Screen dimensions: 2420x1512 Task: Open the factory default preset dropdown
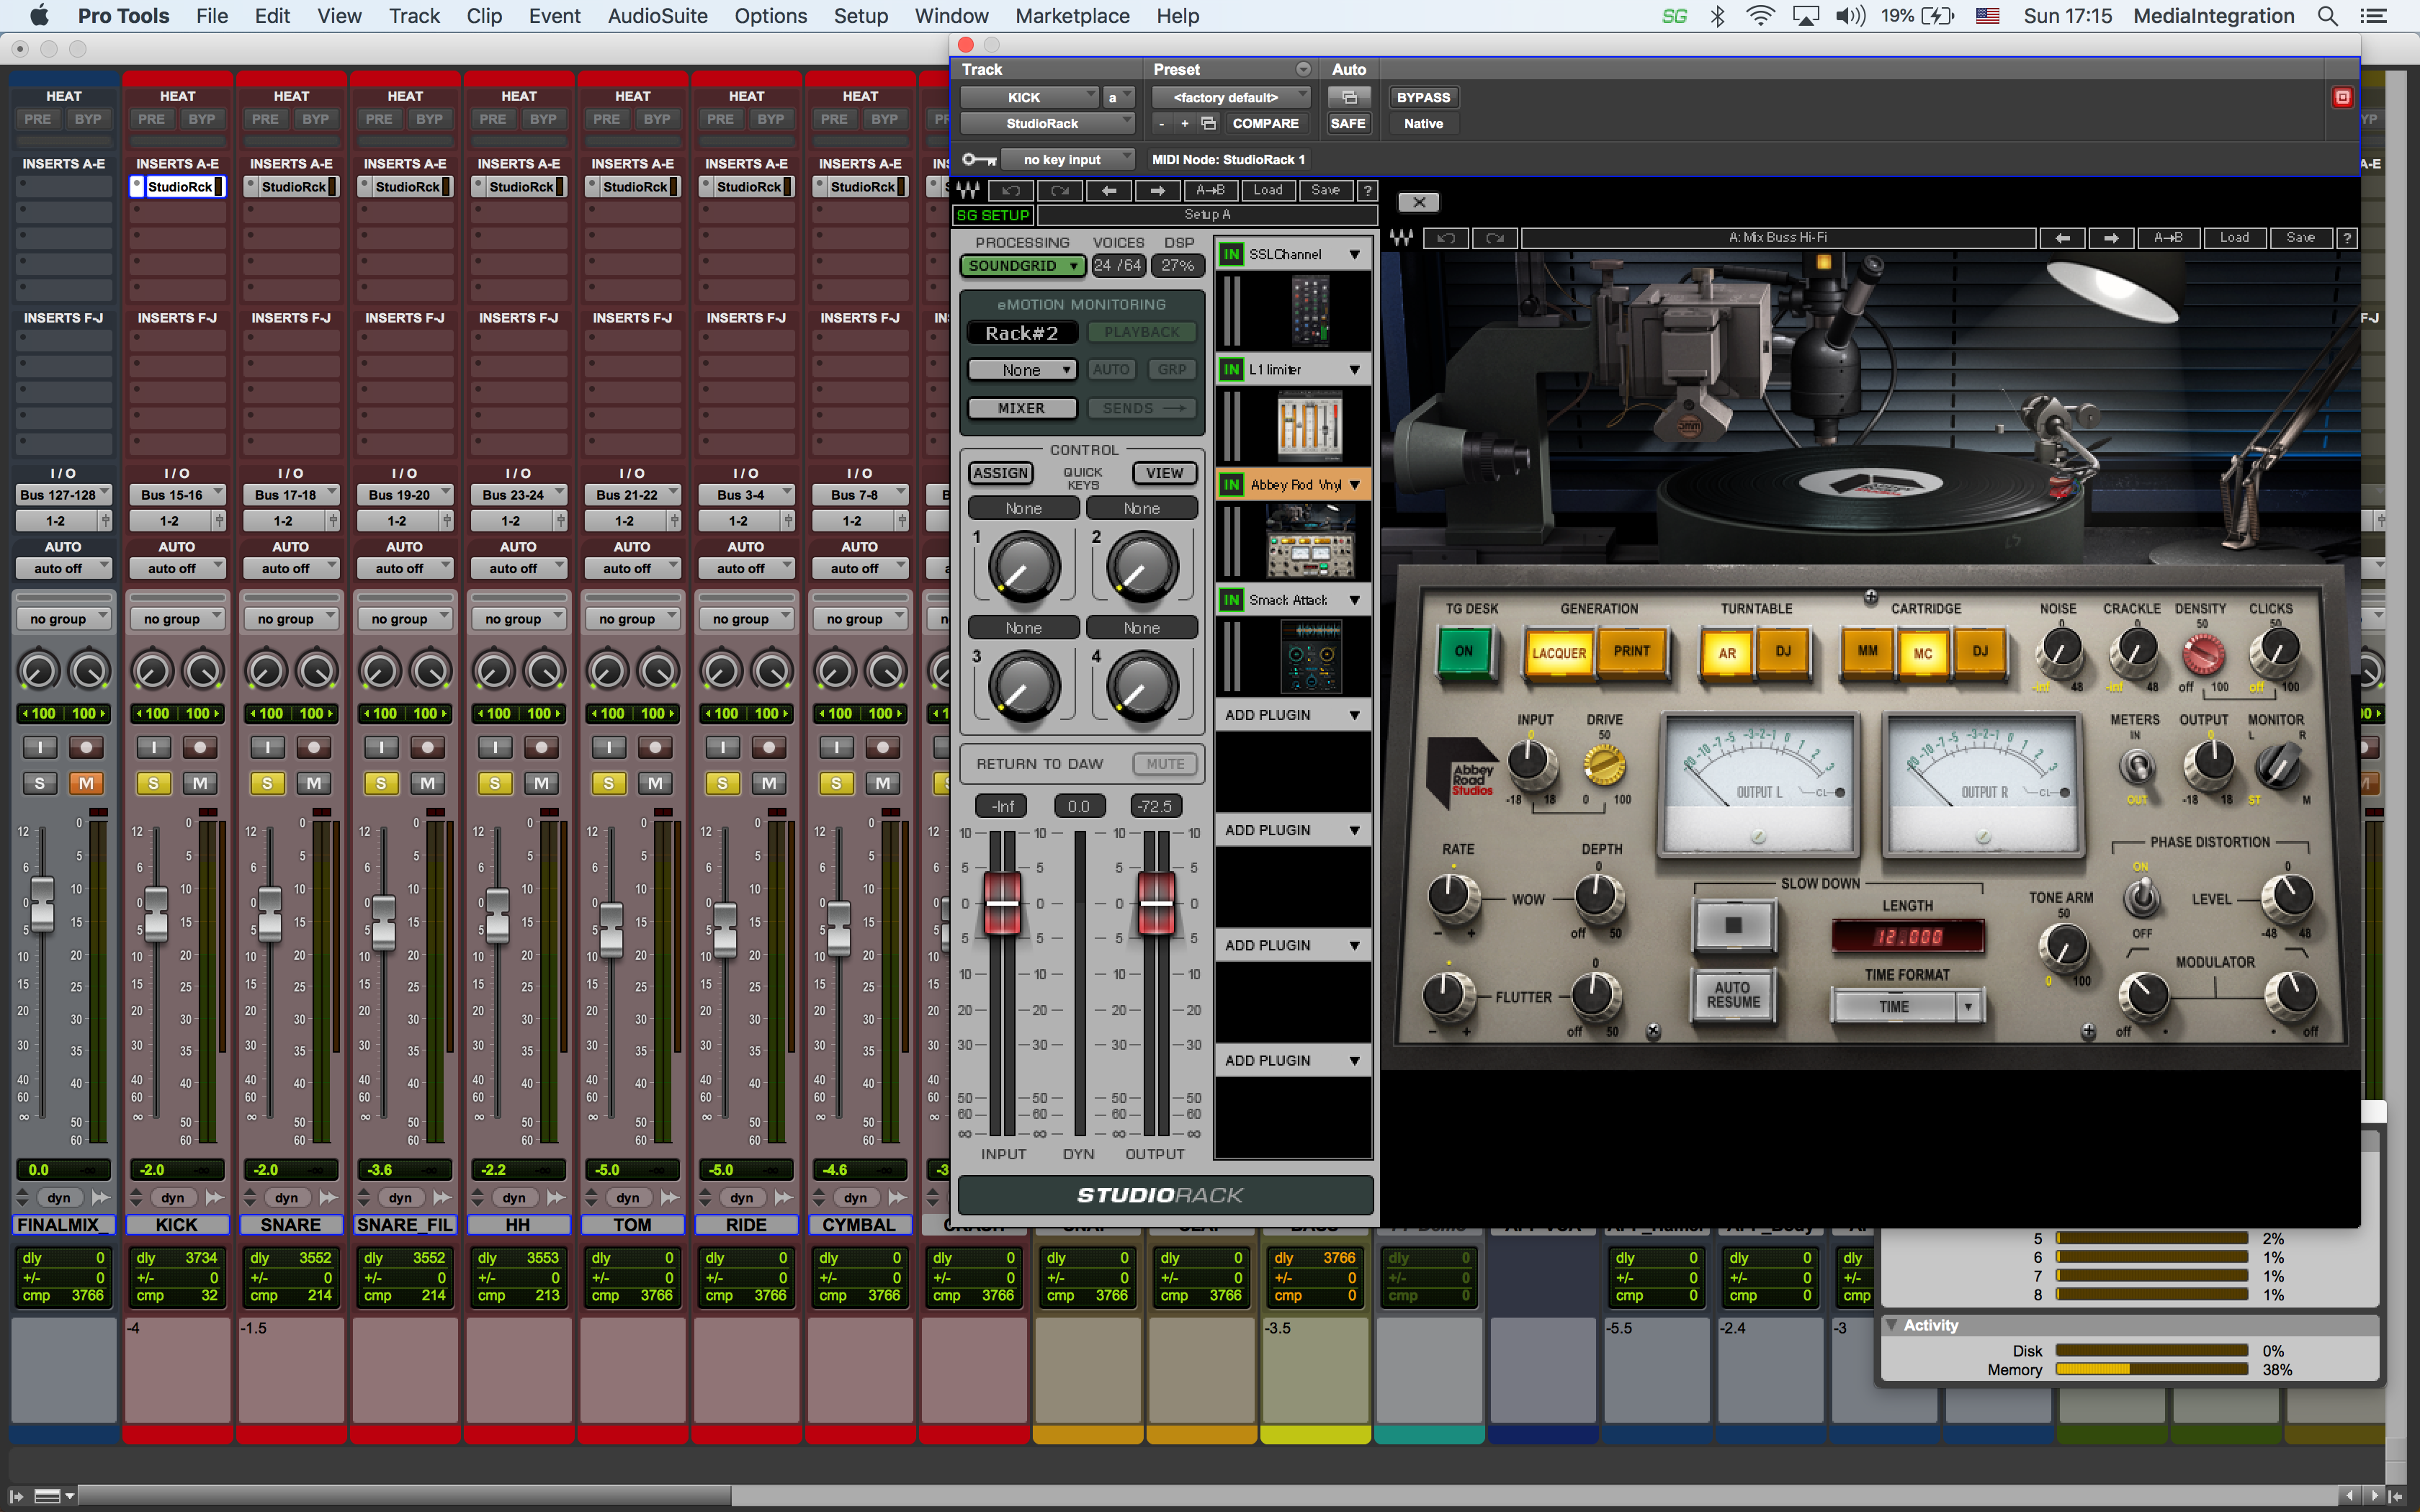coord(1230,97)
